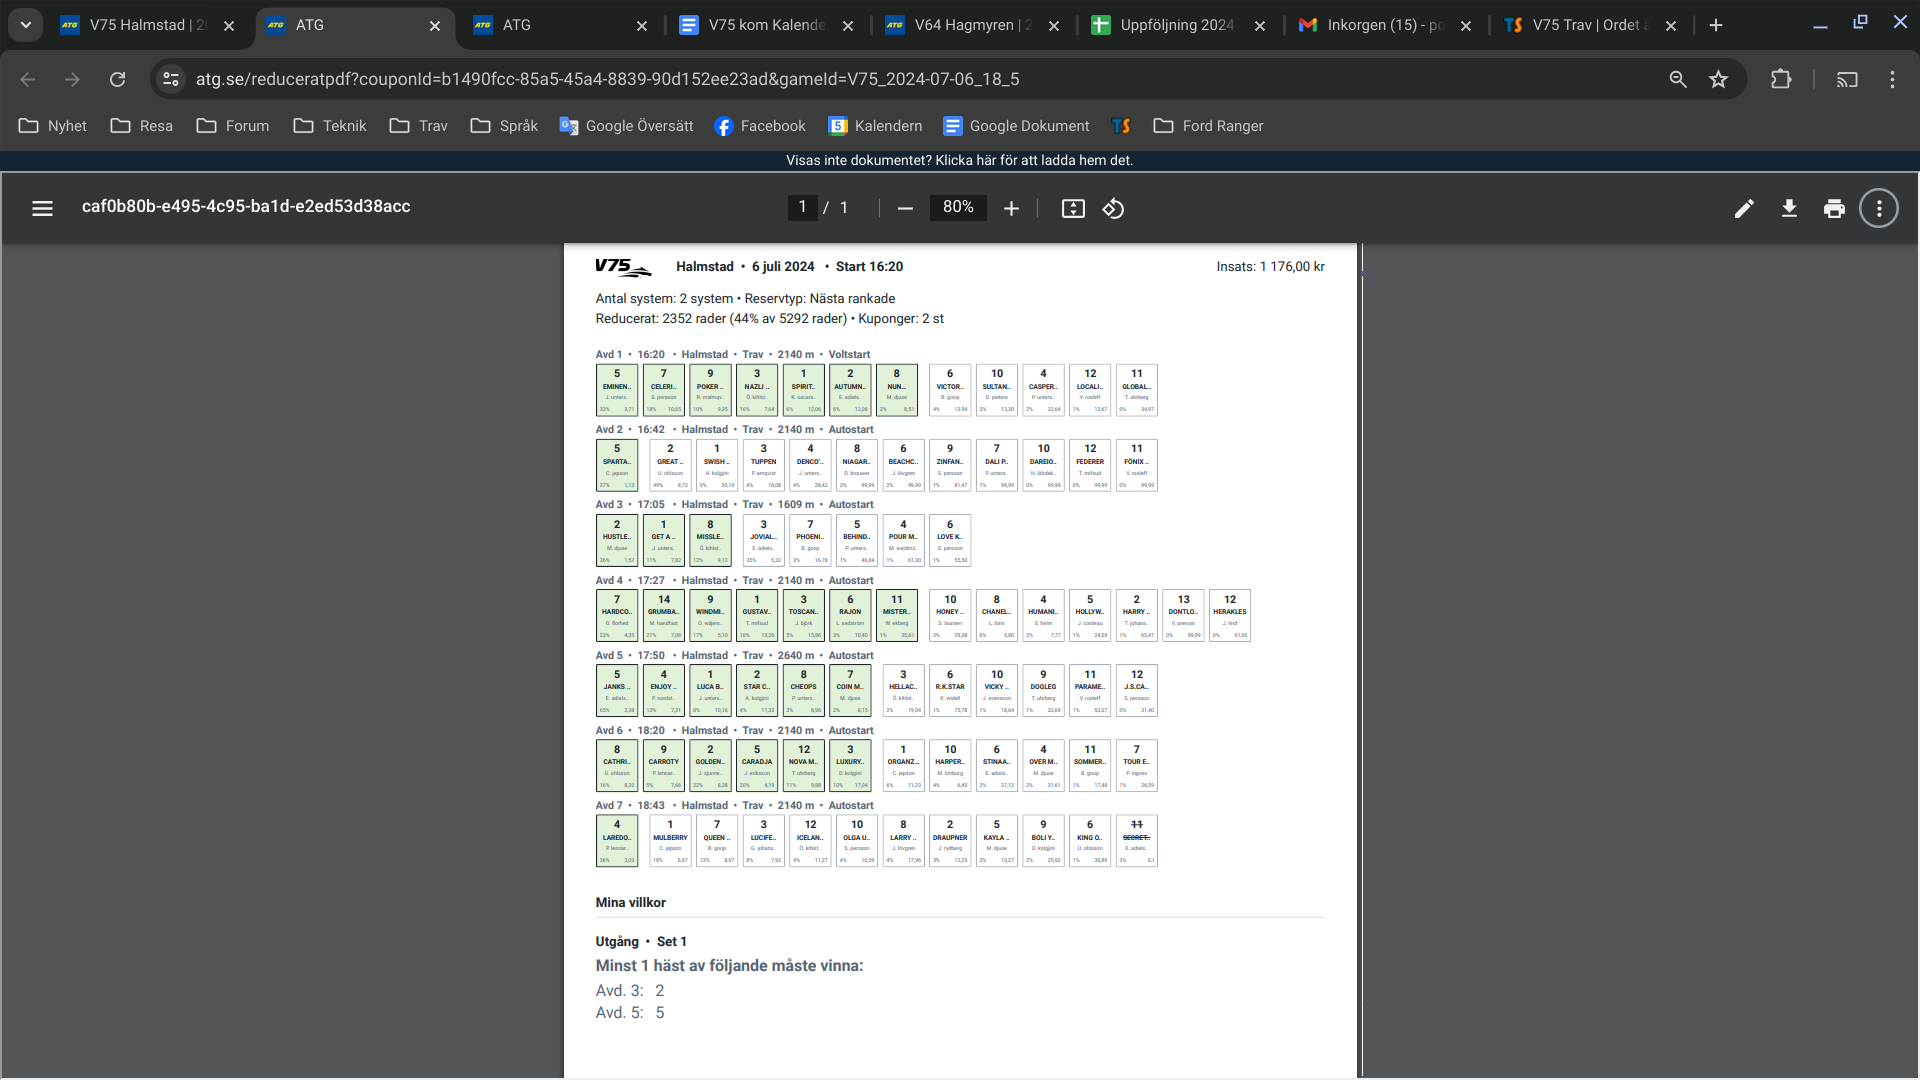
Task: Reload the current page
Action: click(x=117, y=79)
